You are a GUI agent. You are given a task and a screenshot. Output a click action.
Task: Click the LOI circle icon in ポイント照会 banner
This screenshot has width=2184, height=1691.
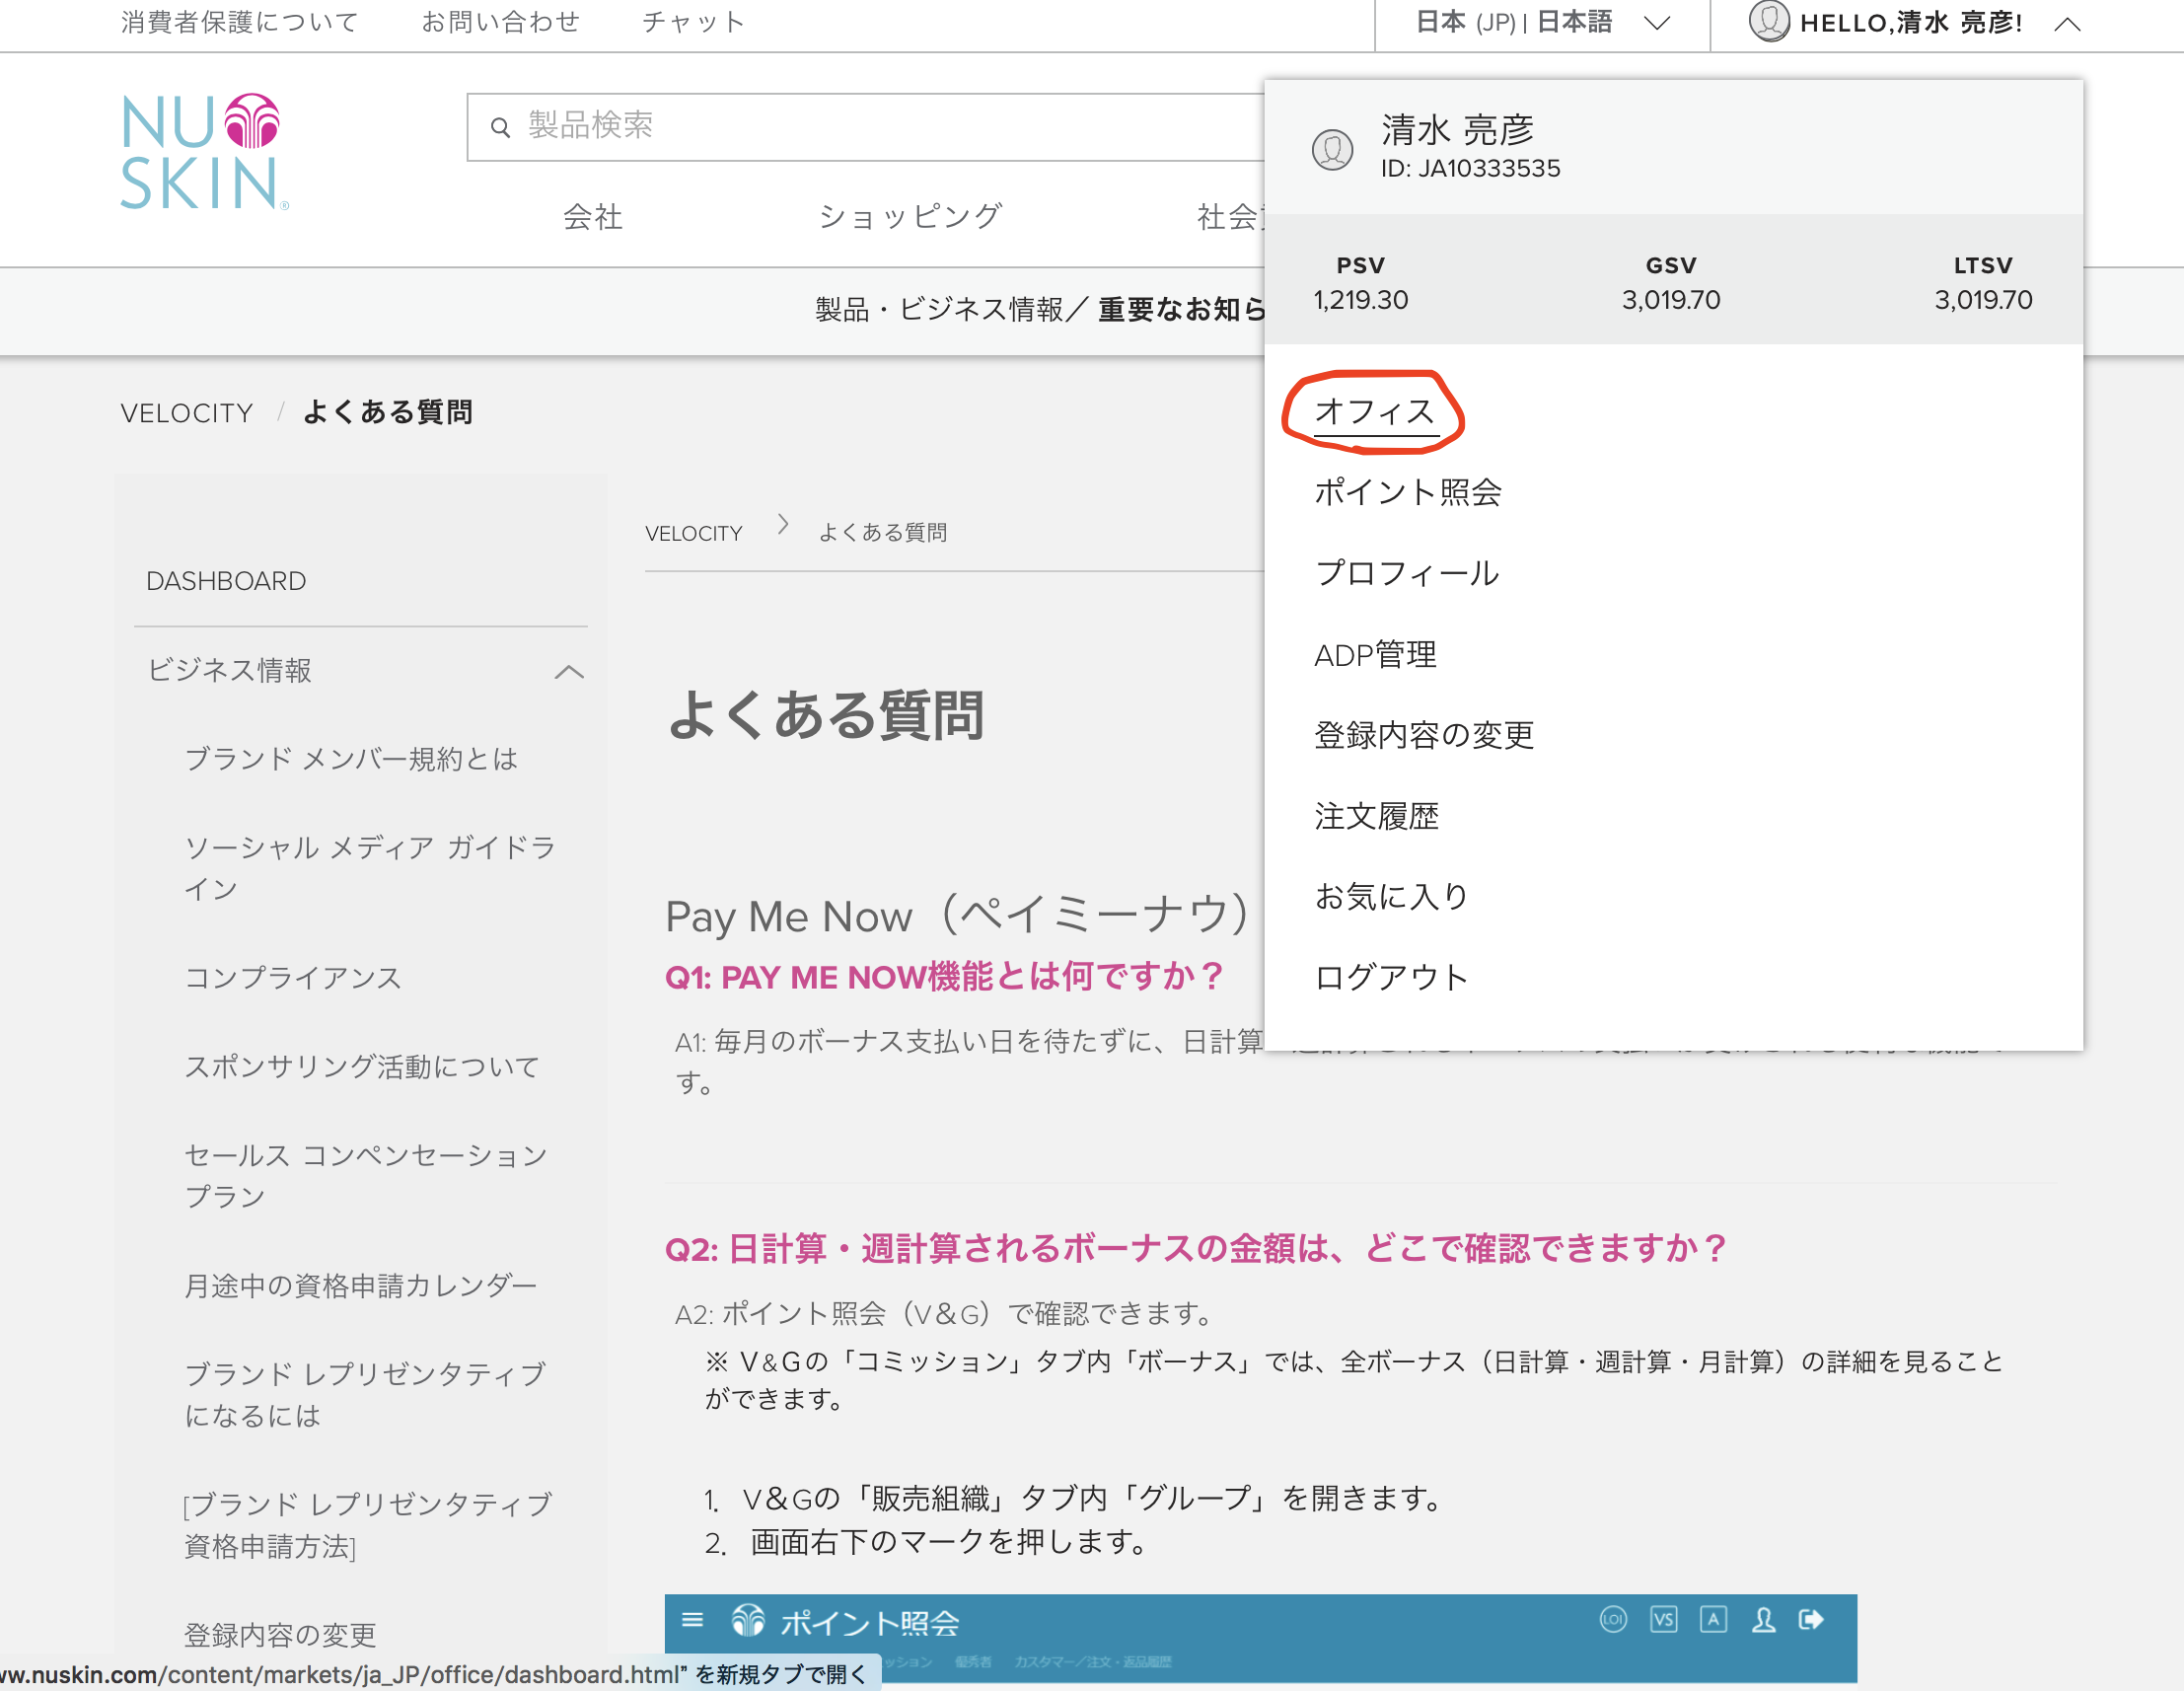[1613, 1619]
